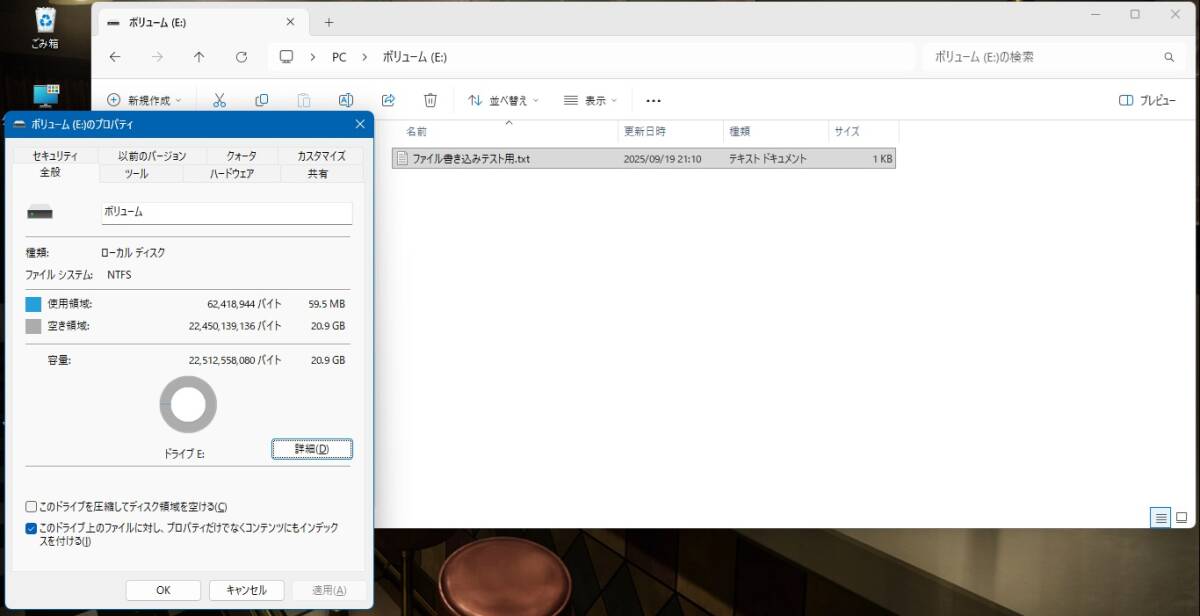
Task: Click the search magnifier icon
Action: 1169,57
